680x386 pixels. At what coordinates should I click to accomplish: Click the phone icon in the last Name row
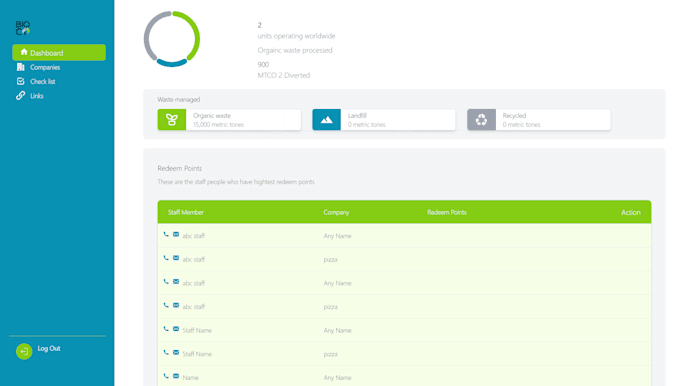tap(166, 376)
